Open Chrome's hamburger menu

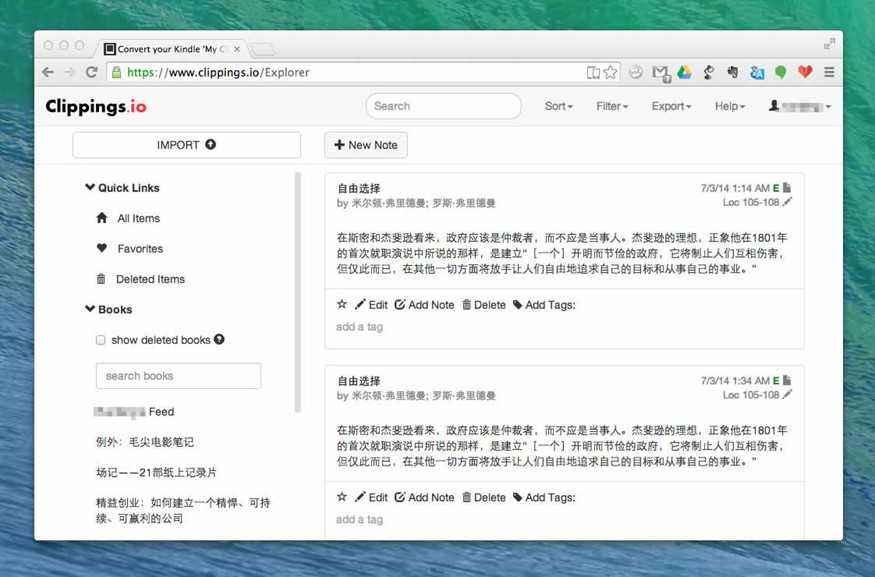coord(829,72)
